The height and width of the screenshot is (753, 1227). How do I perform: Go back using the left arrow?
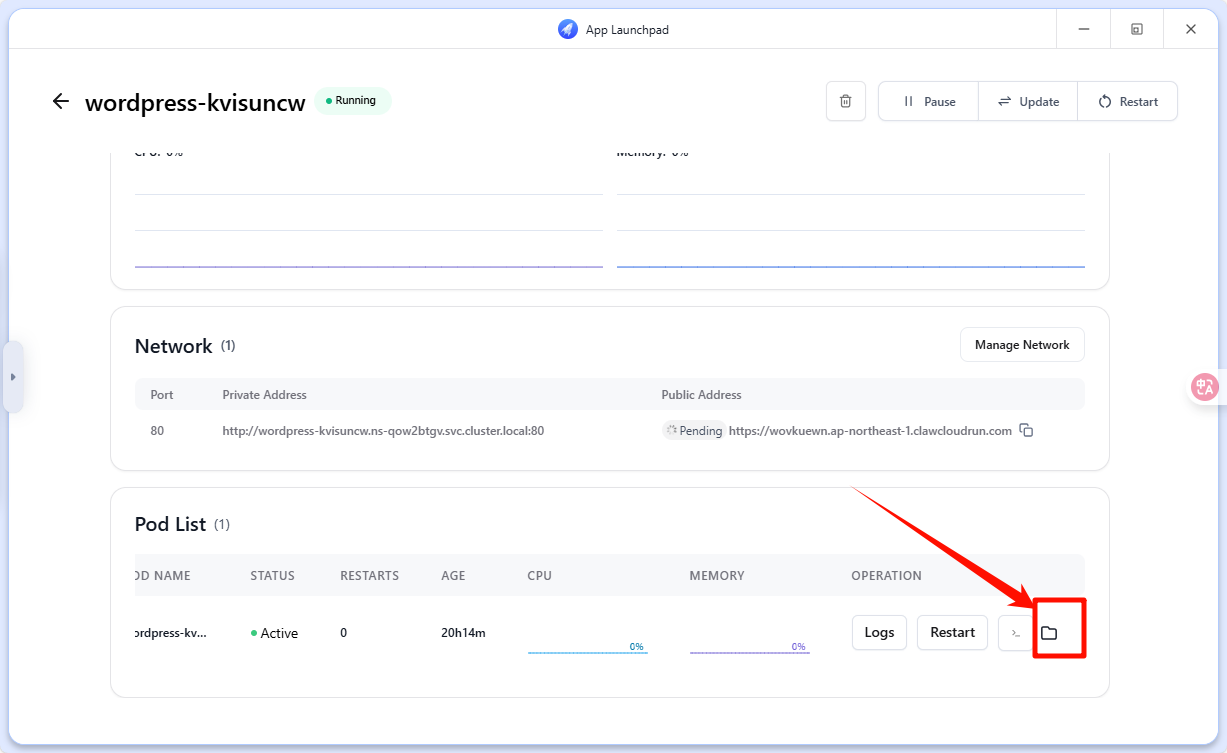click(61, 101)
